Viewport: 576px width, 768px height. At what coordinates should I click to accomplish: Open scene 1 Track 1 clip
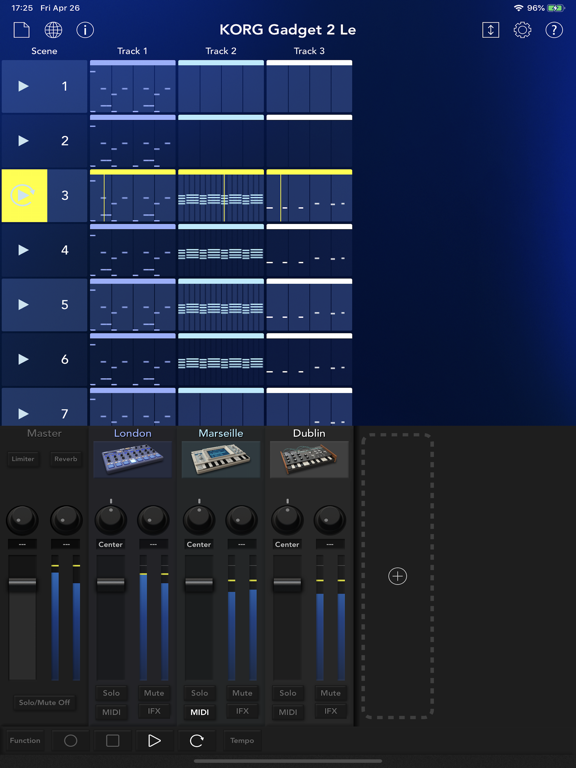point(133,87)
